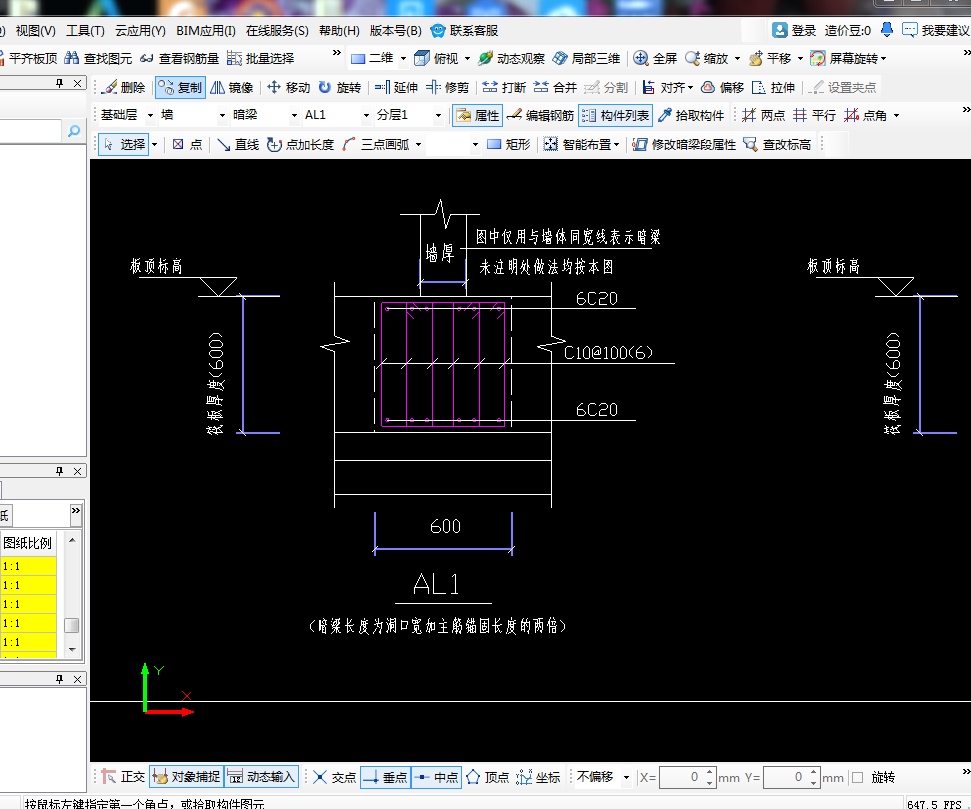The height and width of the screenshot is (809, 971).
Task: Open the 工具(T) menu
Action: click(x=85, y=30)
